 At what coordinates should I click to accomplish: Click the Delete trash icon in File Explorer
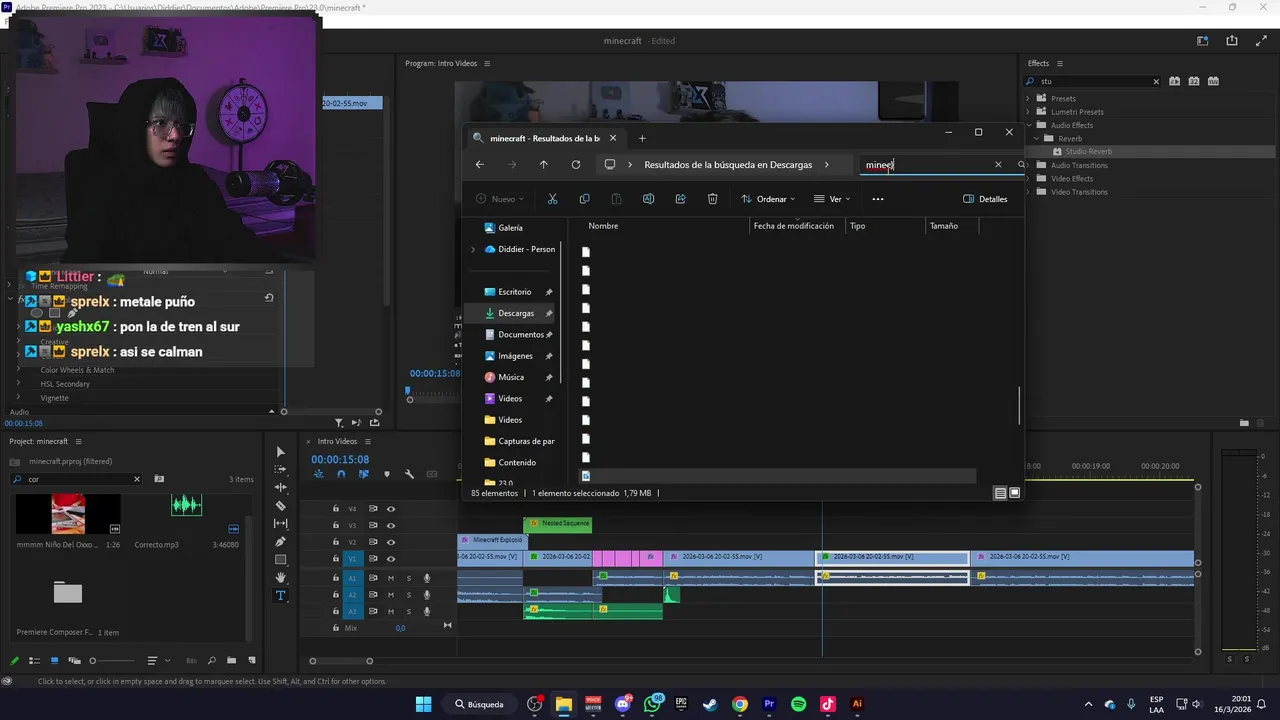(x=712, y=199)
